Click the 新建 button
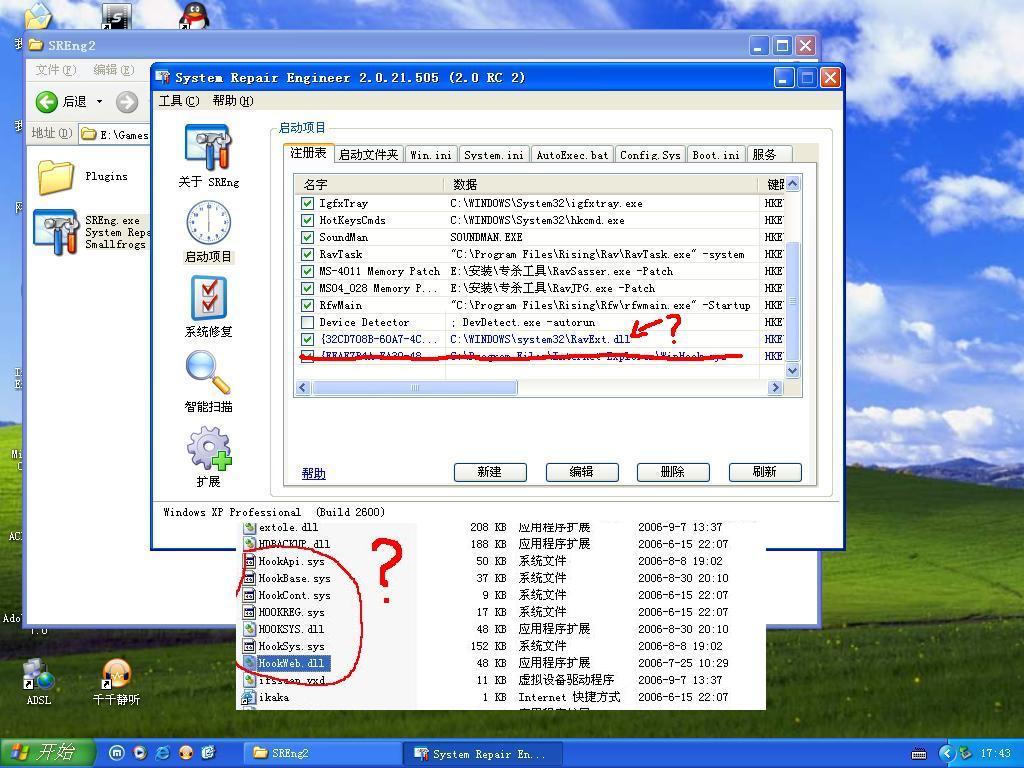This screenshot has width=1024, height=768. click(x=490, y=472)
